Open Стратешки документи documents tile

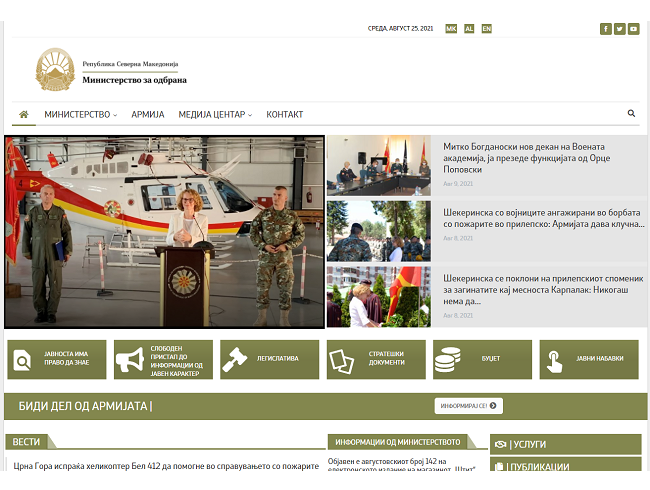click(x=375, y=359)
